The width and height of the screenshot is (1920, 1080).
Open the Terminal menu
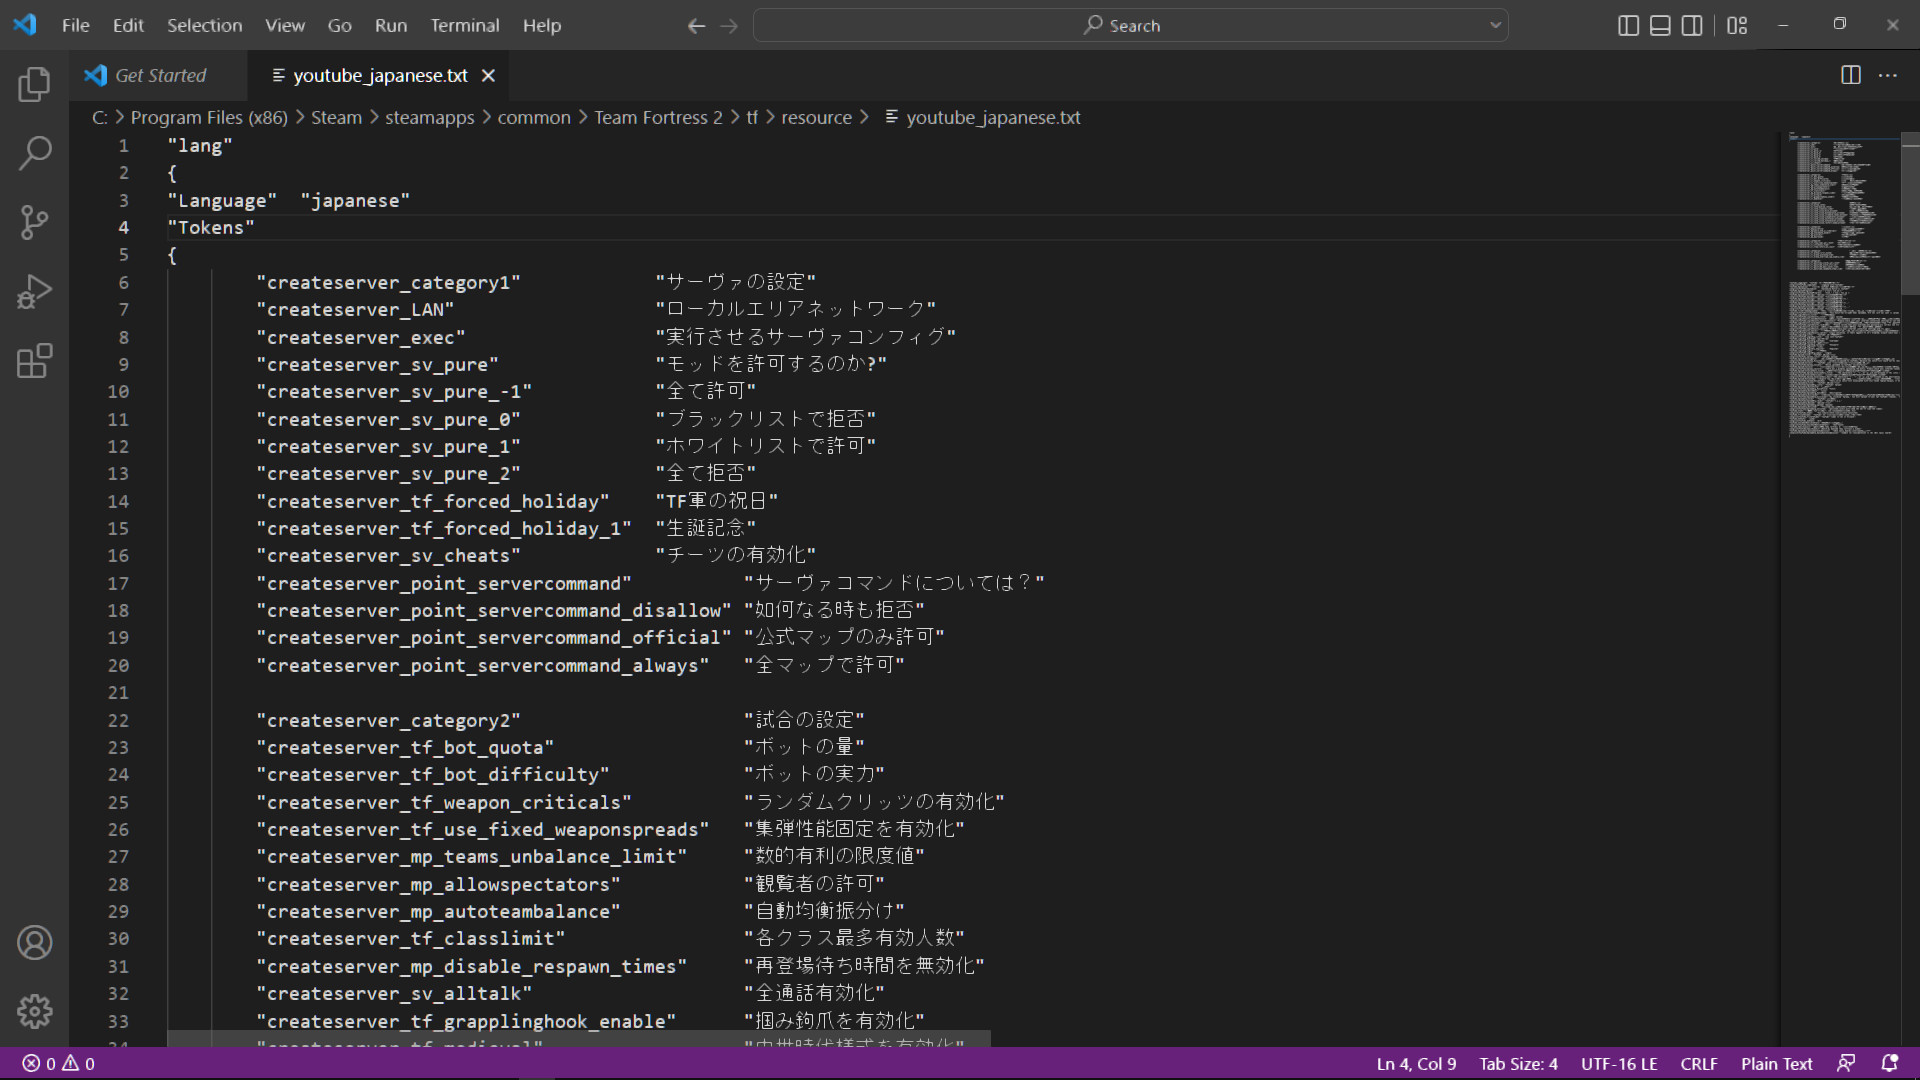coord(465,26)
